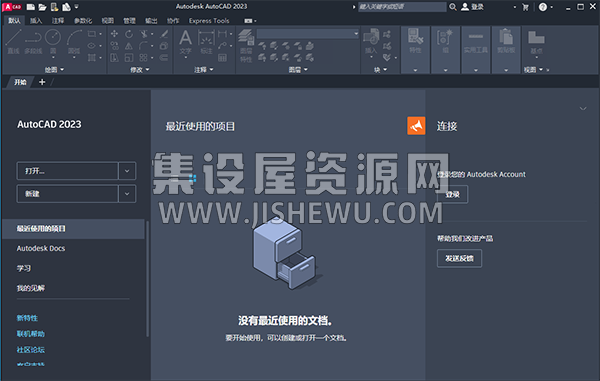Click the 打开... button
This screenshot has width=600, height=381.
67,171
